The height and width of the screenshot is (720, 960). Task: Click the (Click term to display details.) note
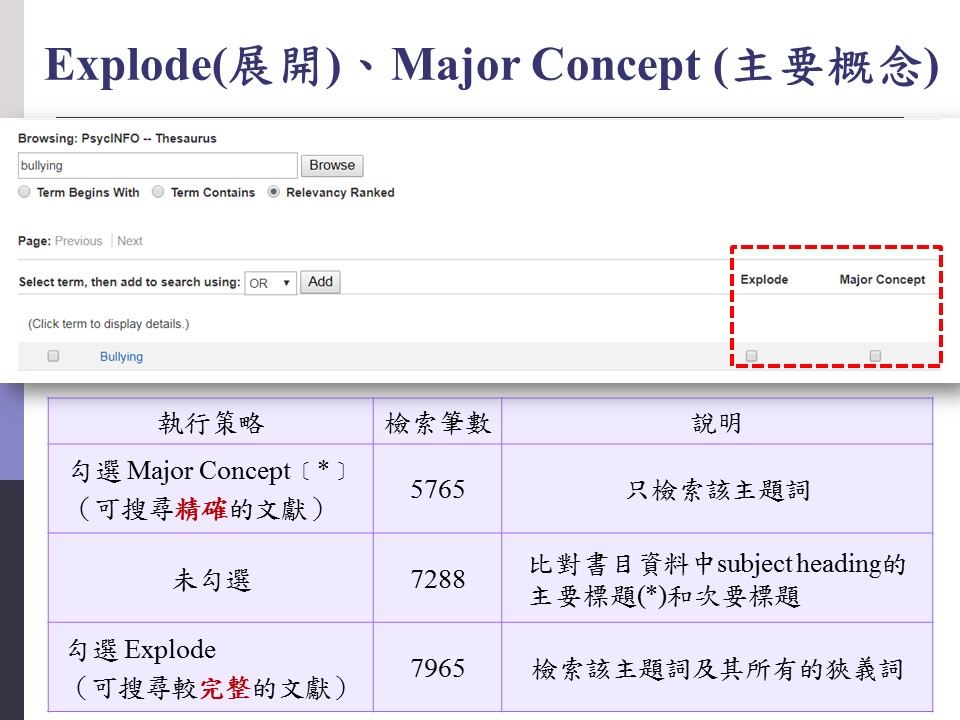(108, 324)
